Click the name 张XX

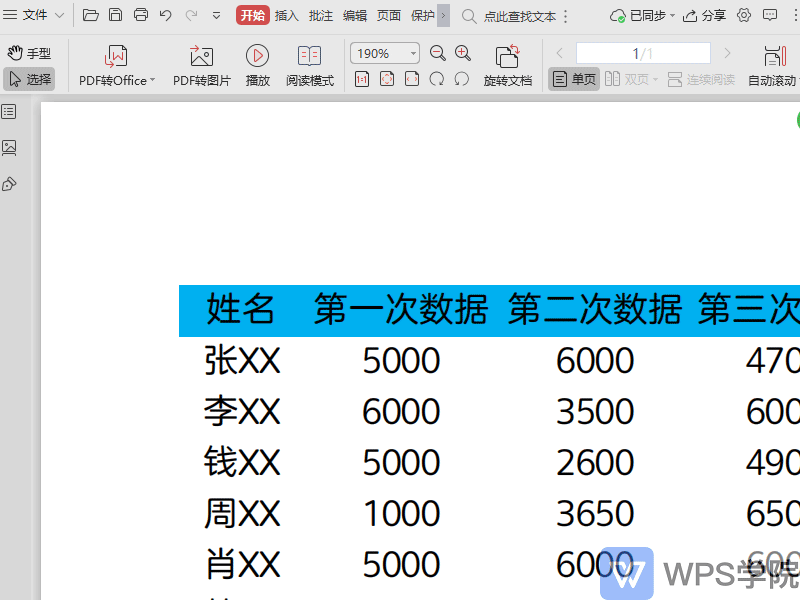pyautogui.click(x=242, y=360)
